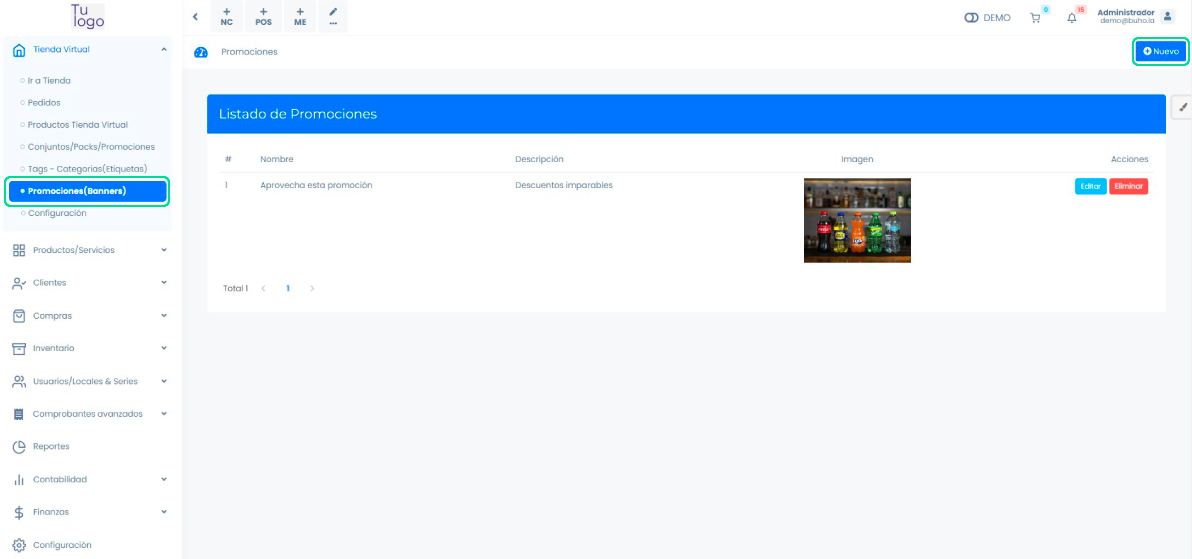Toggle the DEMO mode switch

tap(971, 18)
